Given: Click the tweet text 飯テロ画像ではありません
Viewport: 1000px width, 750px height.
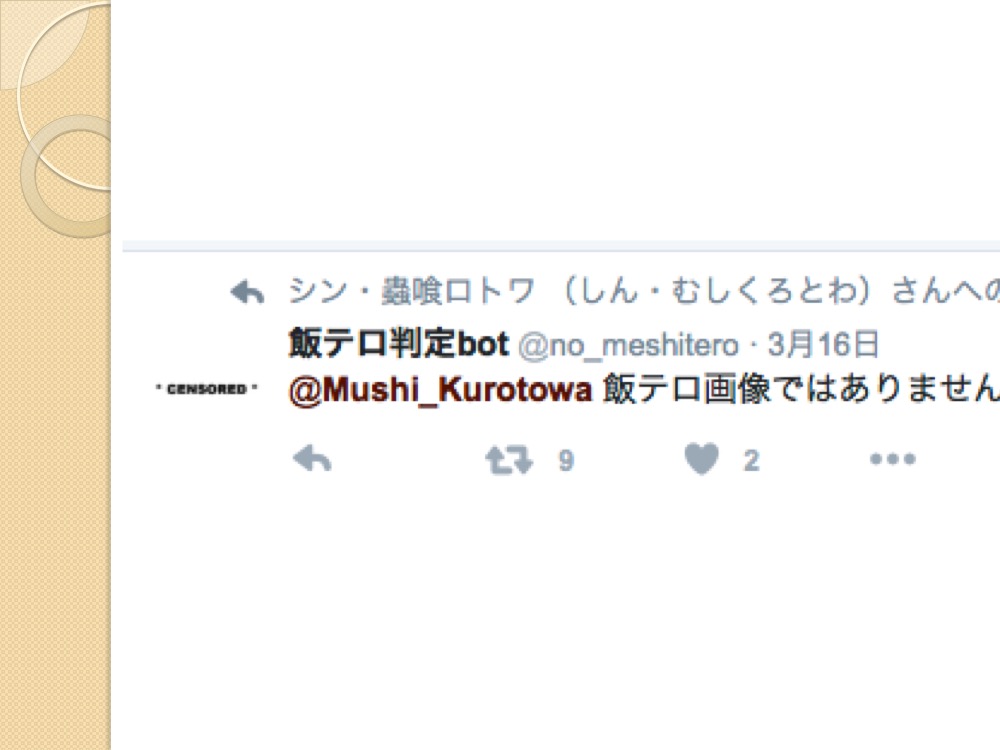Looking at the screenshot, I should 801,388.
